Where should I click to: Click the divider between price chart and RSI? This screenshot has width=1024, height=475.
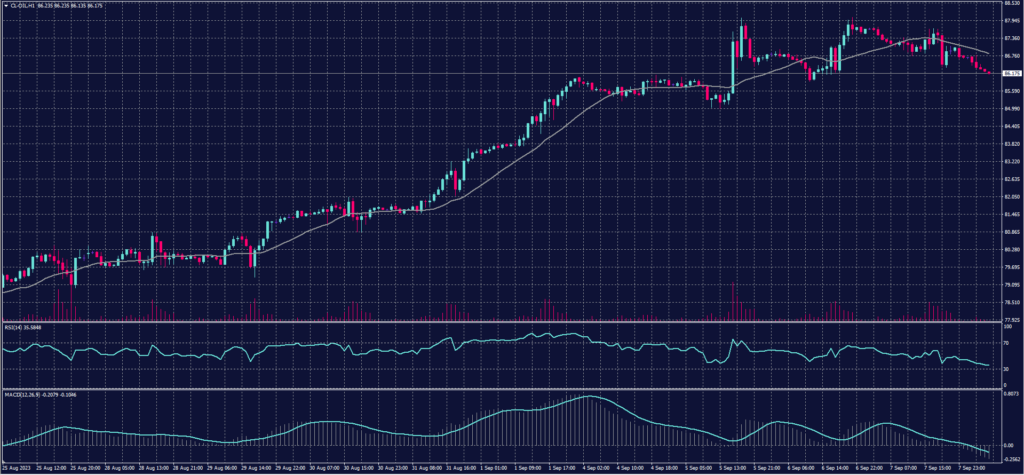[500, 322]
